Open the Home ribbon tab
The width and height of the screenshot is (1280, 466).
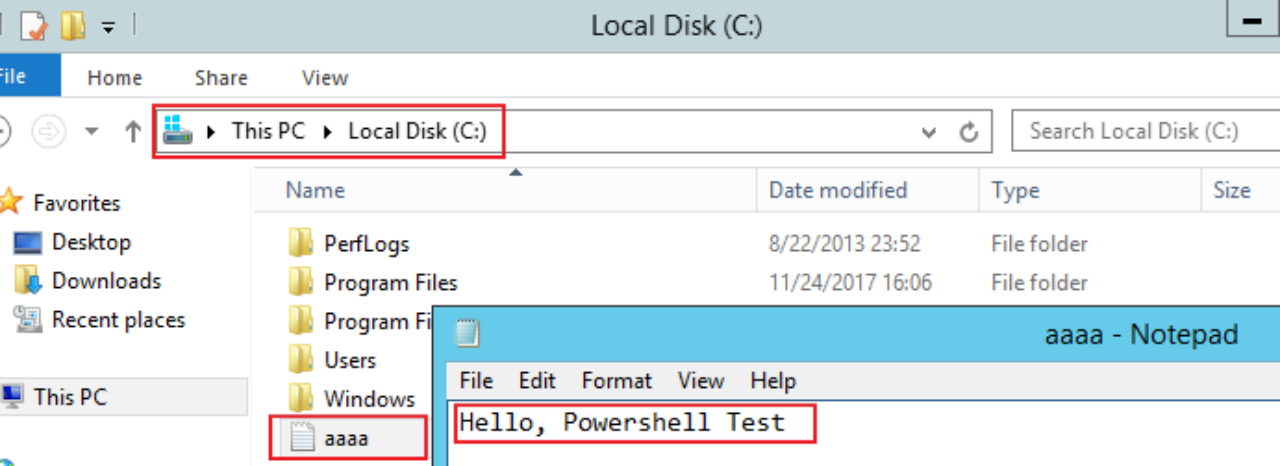click(x=114, y=78)
